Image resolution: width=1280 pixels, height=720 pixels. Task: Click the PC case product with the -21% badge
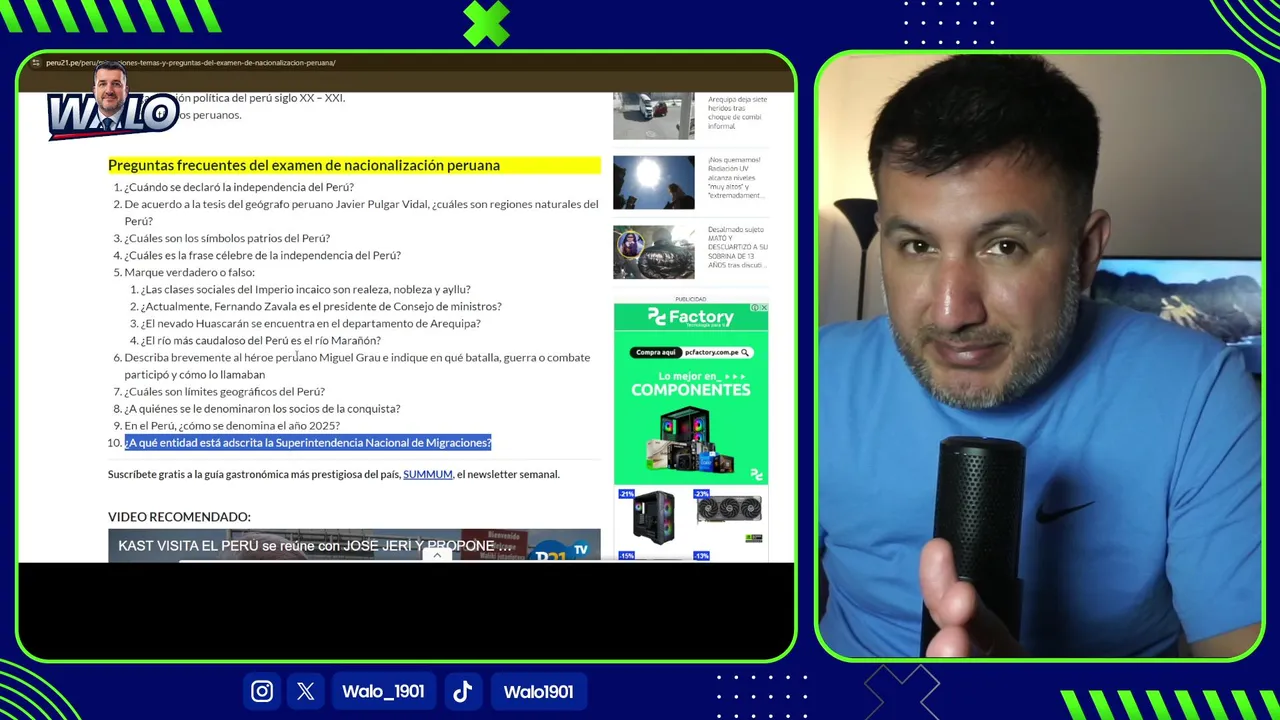(x=652, y=518)
